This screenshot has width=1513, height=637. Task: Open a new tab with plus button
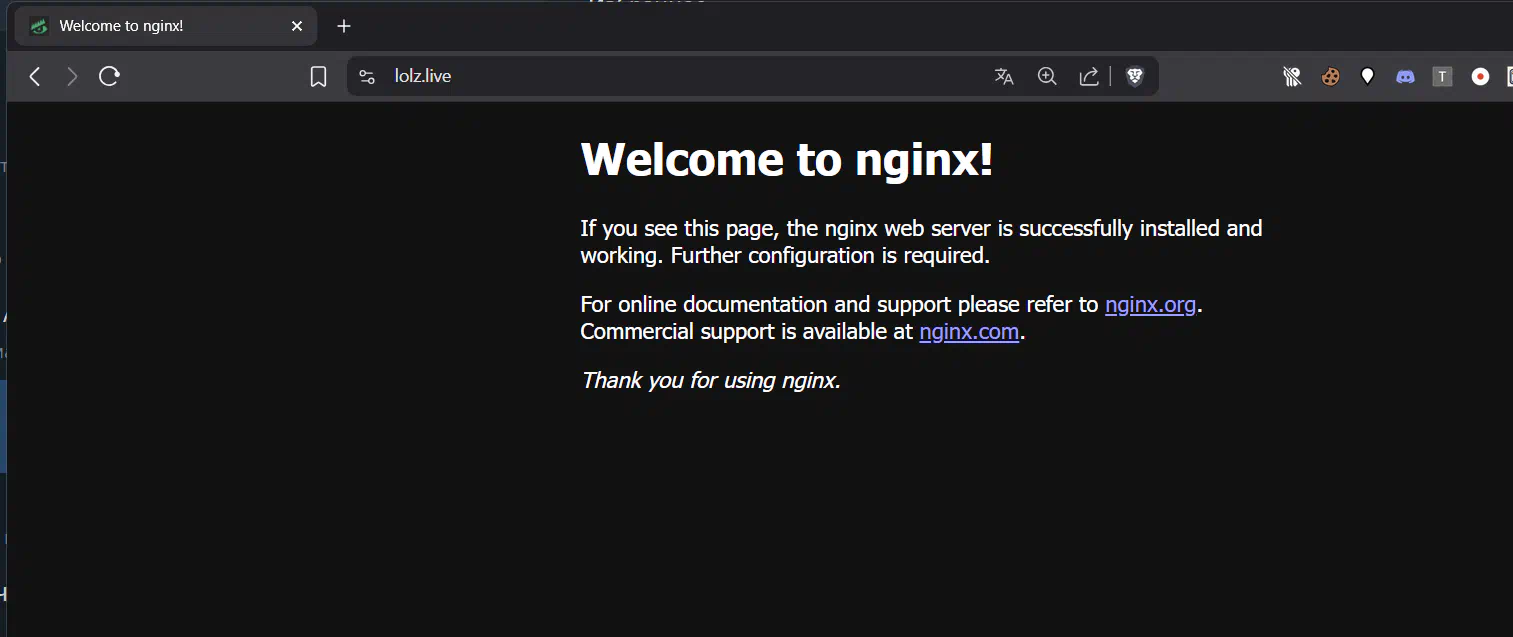(344, 26)
